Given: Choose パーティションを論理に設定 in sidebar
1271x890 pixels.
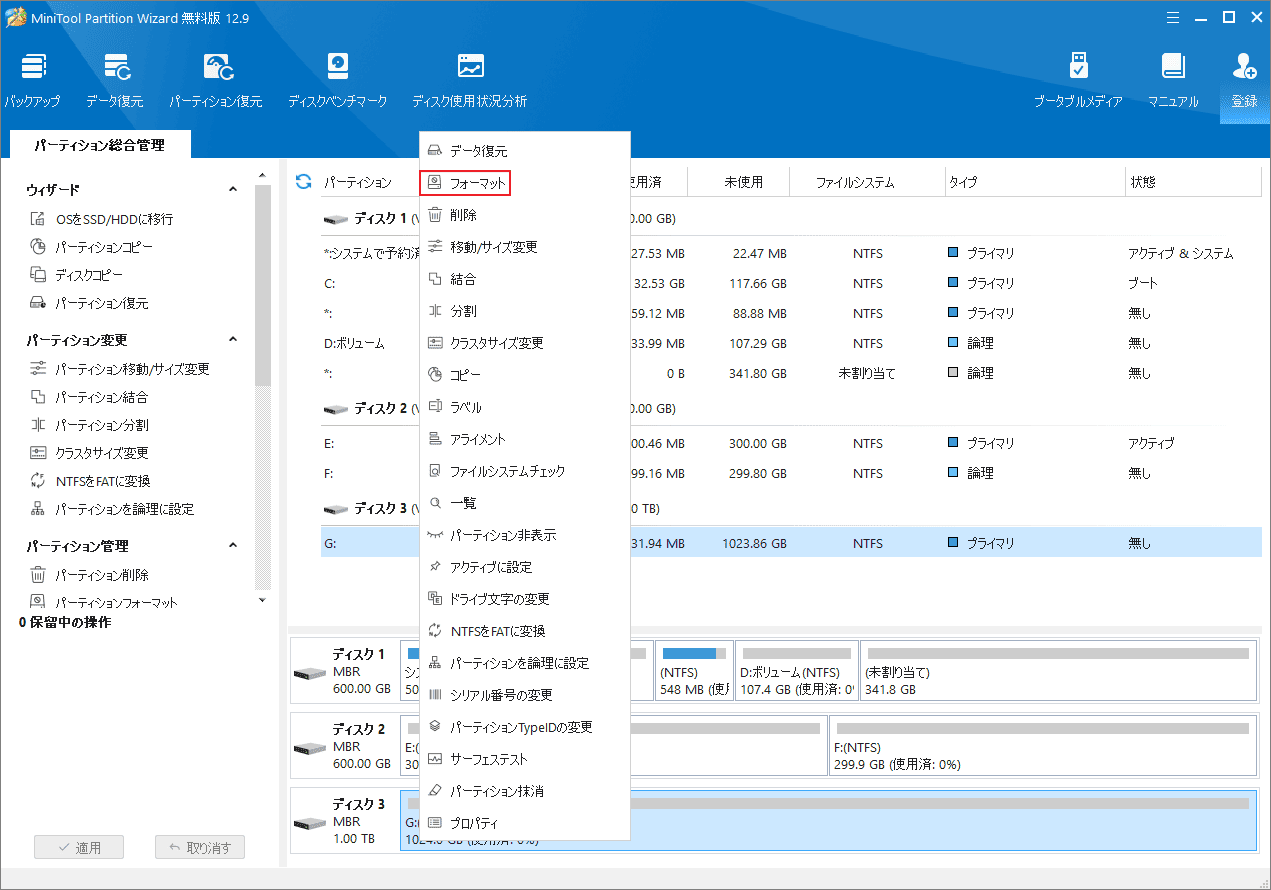Looking at the screenshot, I should click(x=111, y=509).
